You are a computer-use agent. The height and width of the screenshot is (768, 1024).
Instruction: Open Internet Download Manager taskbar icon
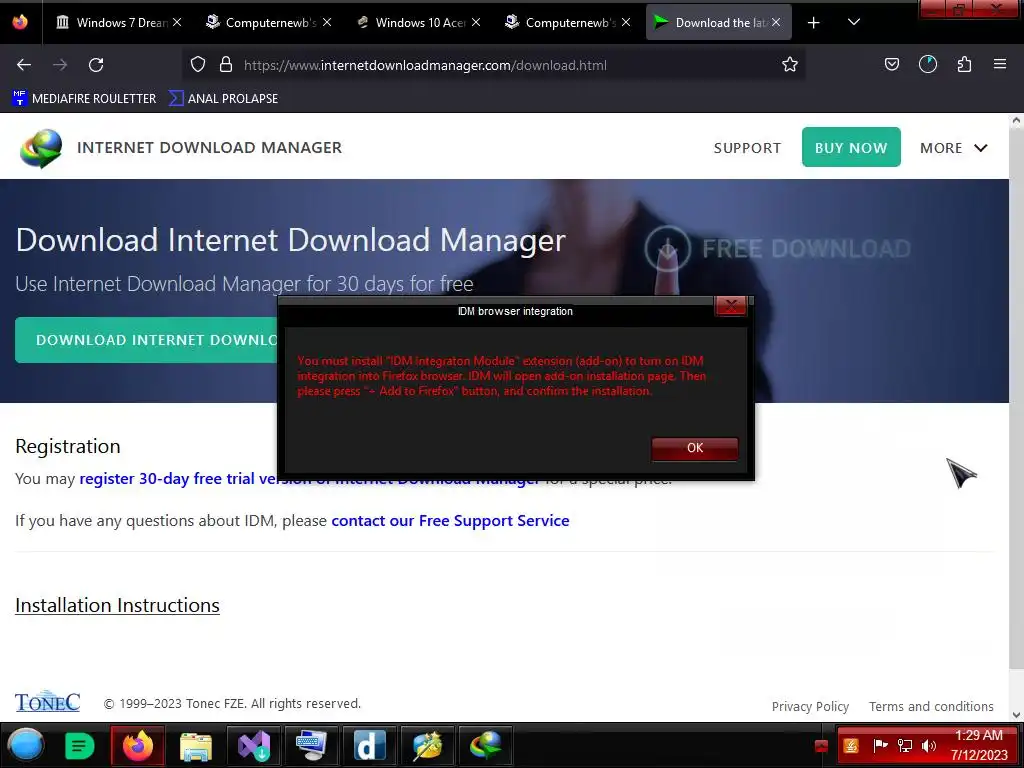pos(485,746)
